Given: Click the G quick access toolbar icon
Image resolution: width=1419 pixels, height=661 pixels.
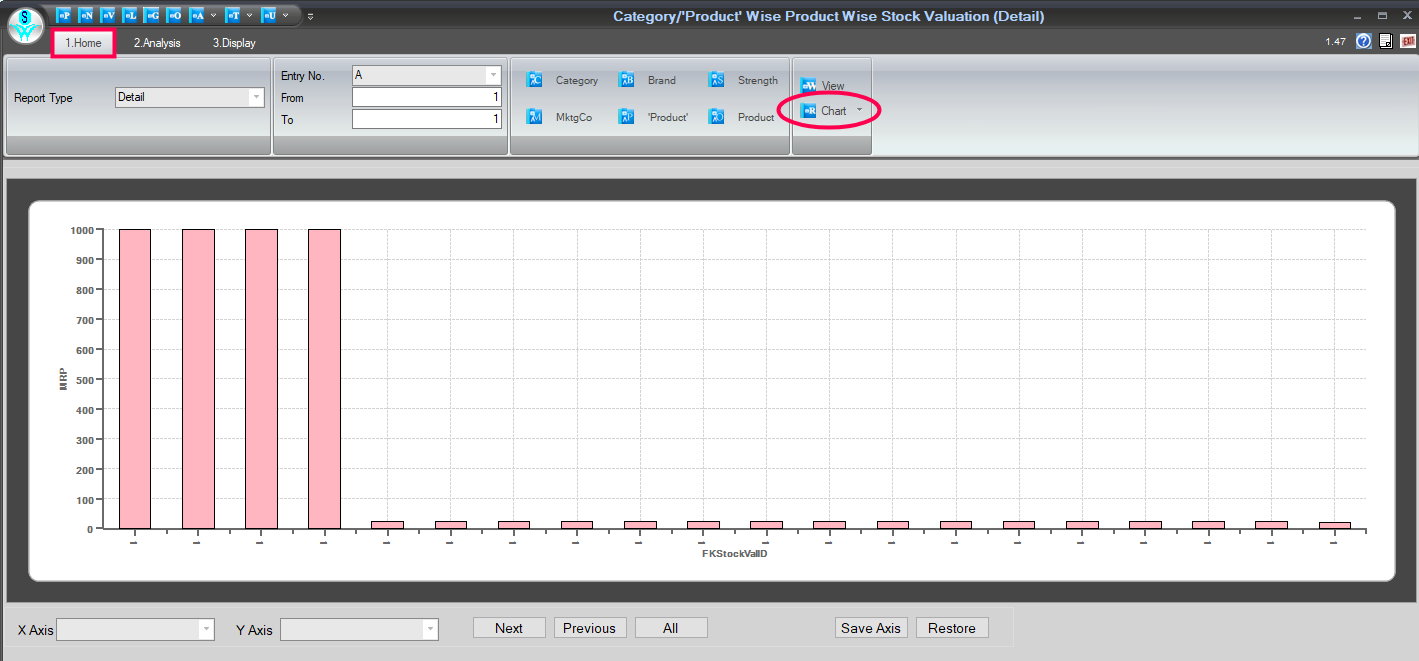Looking at the screenshot, I should 151,15.
